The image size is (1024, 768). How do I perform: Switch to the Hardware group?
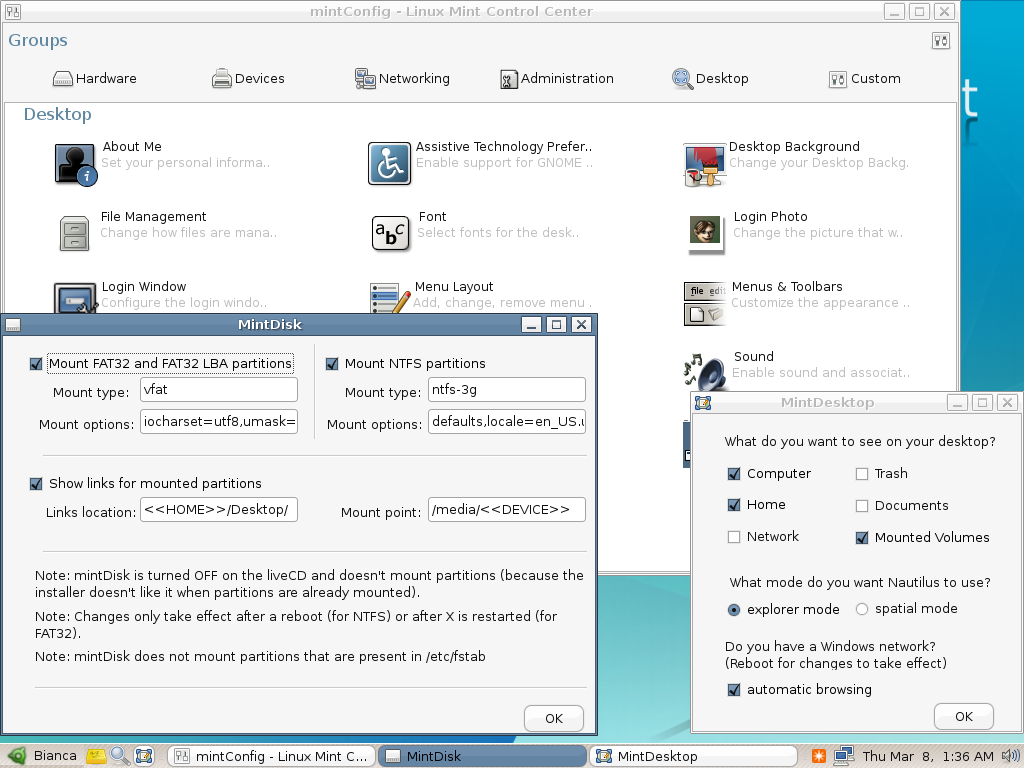point(95,79)
